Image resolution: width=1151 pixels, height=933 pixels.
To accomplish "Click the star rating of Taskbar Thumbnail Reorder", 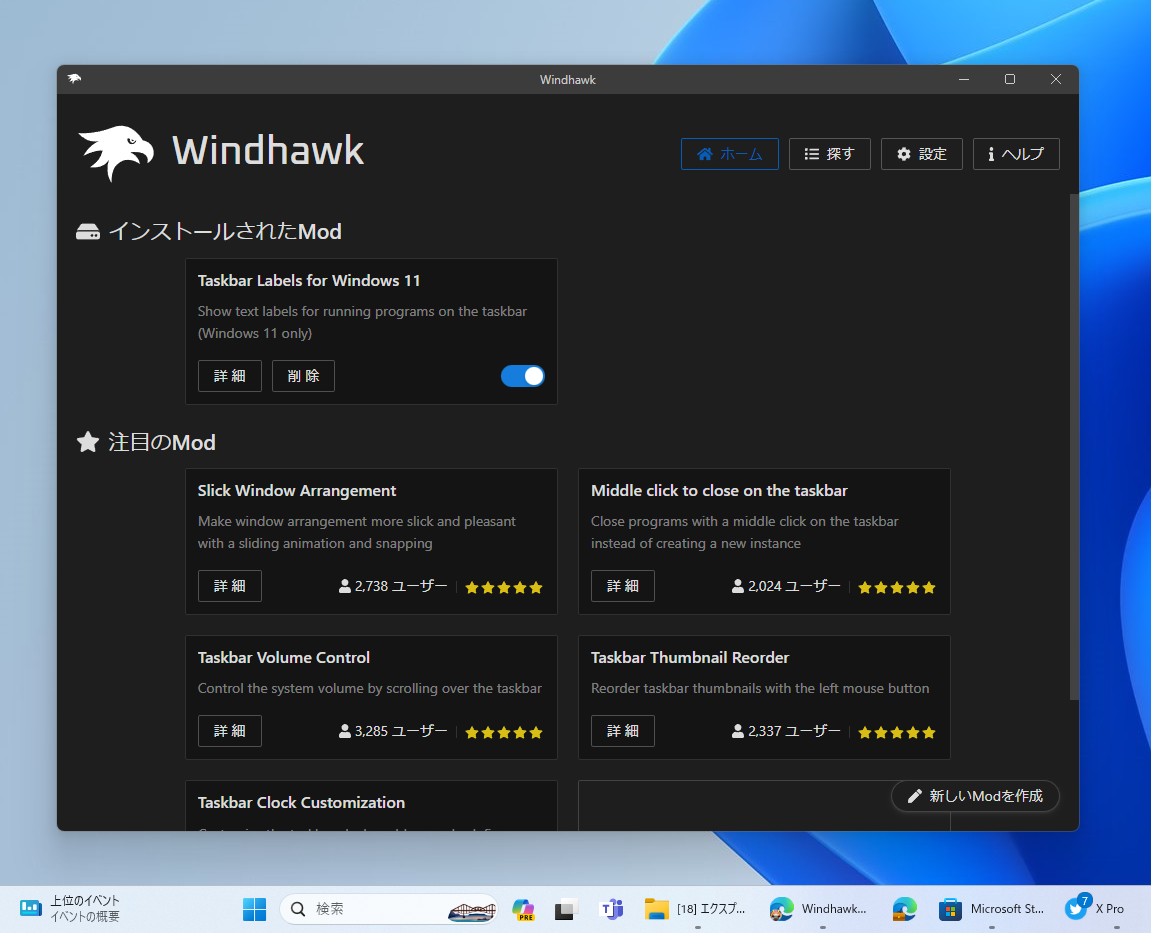I will click(896, 731).
